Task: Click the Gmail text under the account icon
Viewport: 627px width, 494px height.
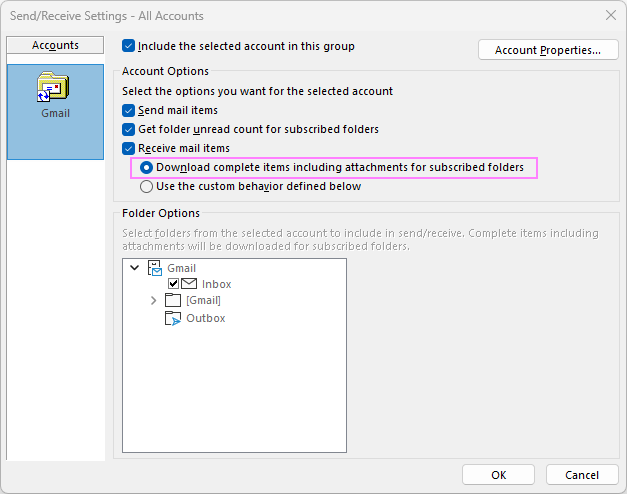Action: tap(55, 113)
